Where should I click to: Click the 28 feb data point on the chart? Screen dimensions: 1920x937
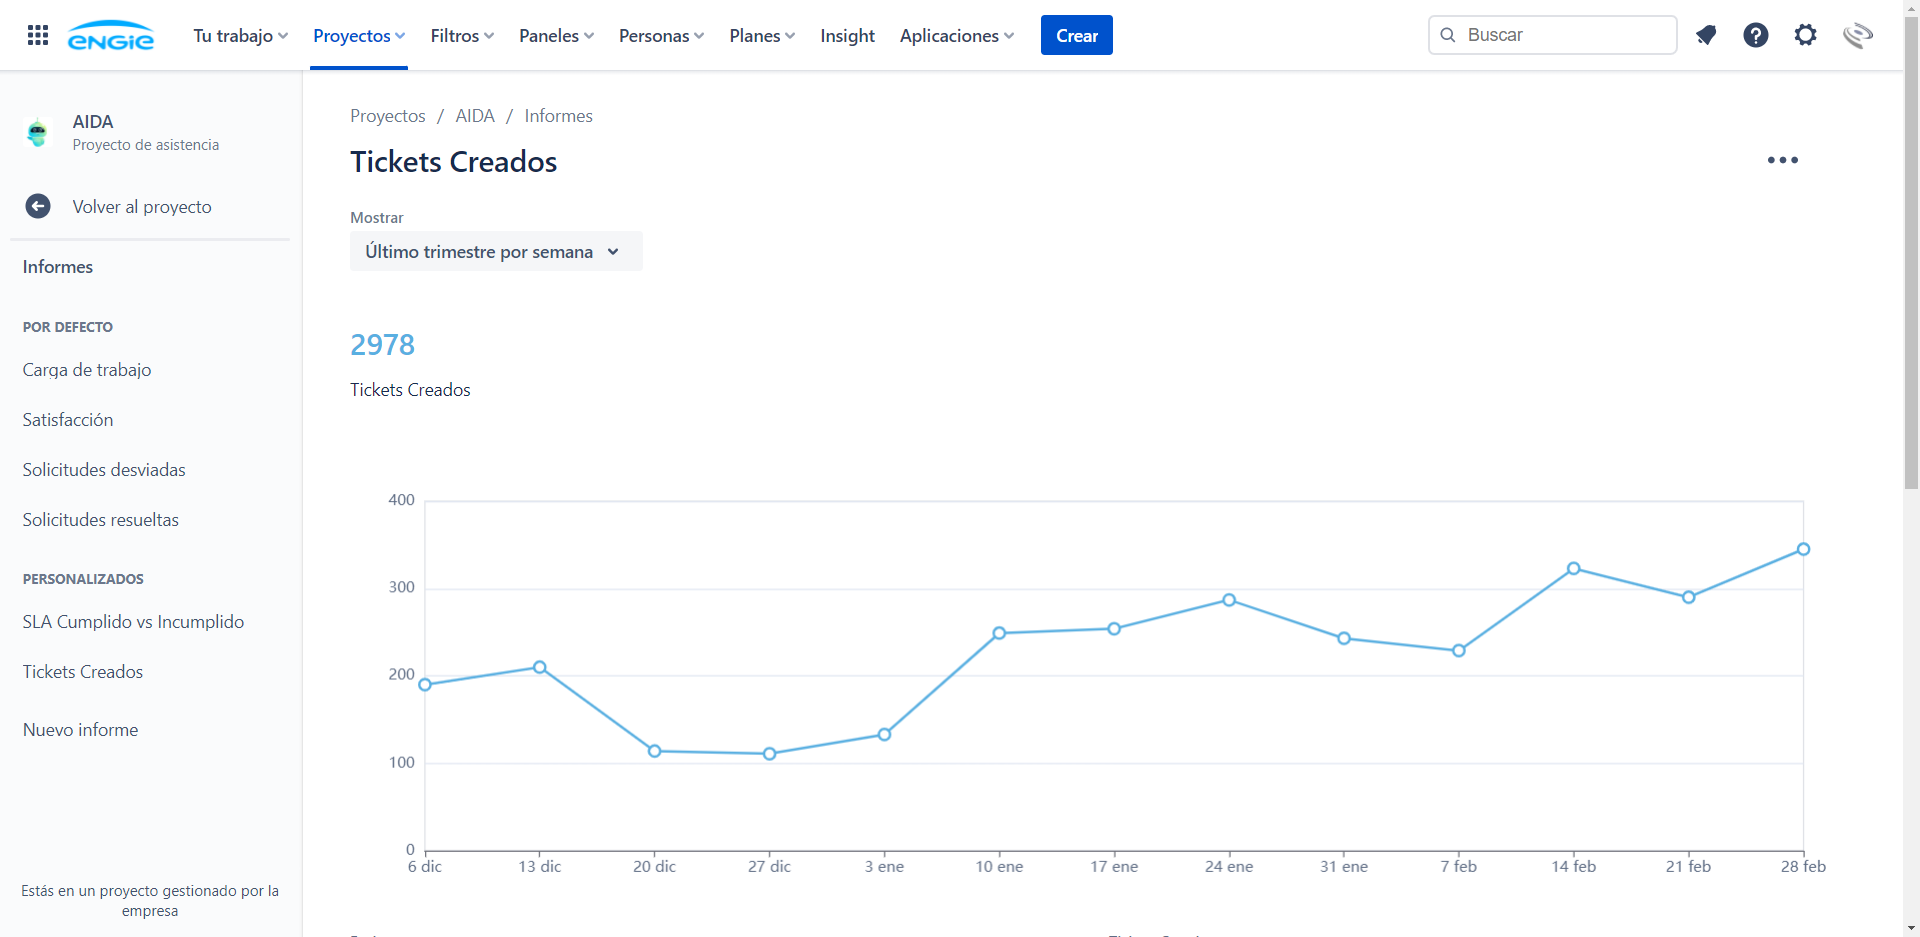(1803, 549)
